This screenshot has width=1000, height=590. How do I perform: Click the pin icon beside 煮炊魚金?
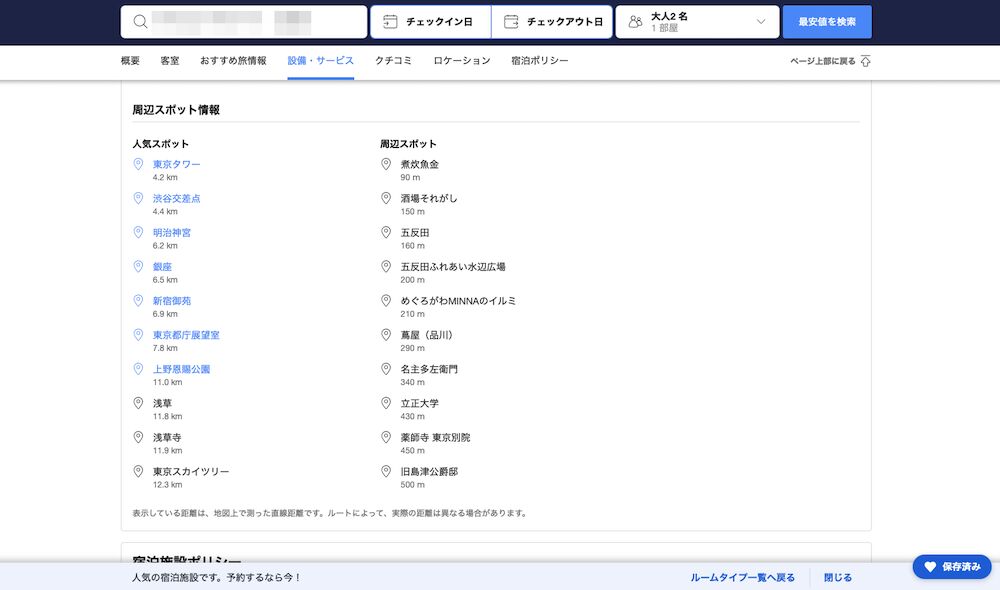click(x=386, y=164)
